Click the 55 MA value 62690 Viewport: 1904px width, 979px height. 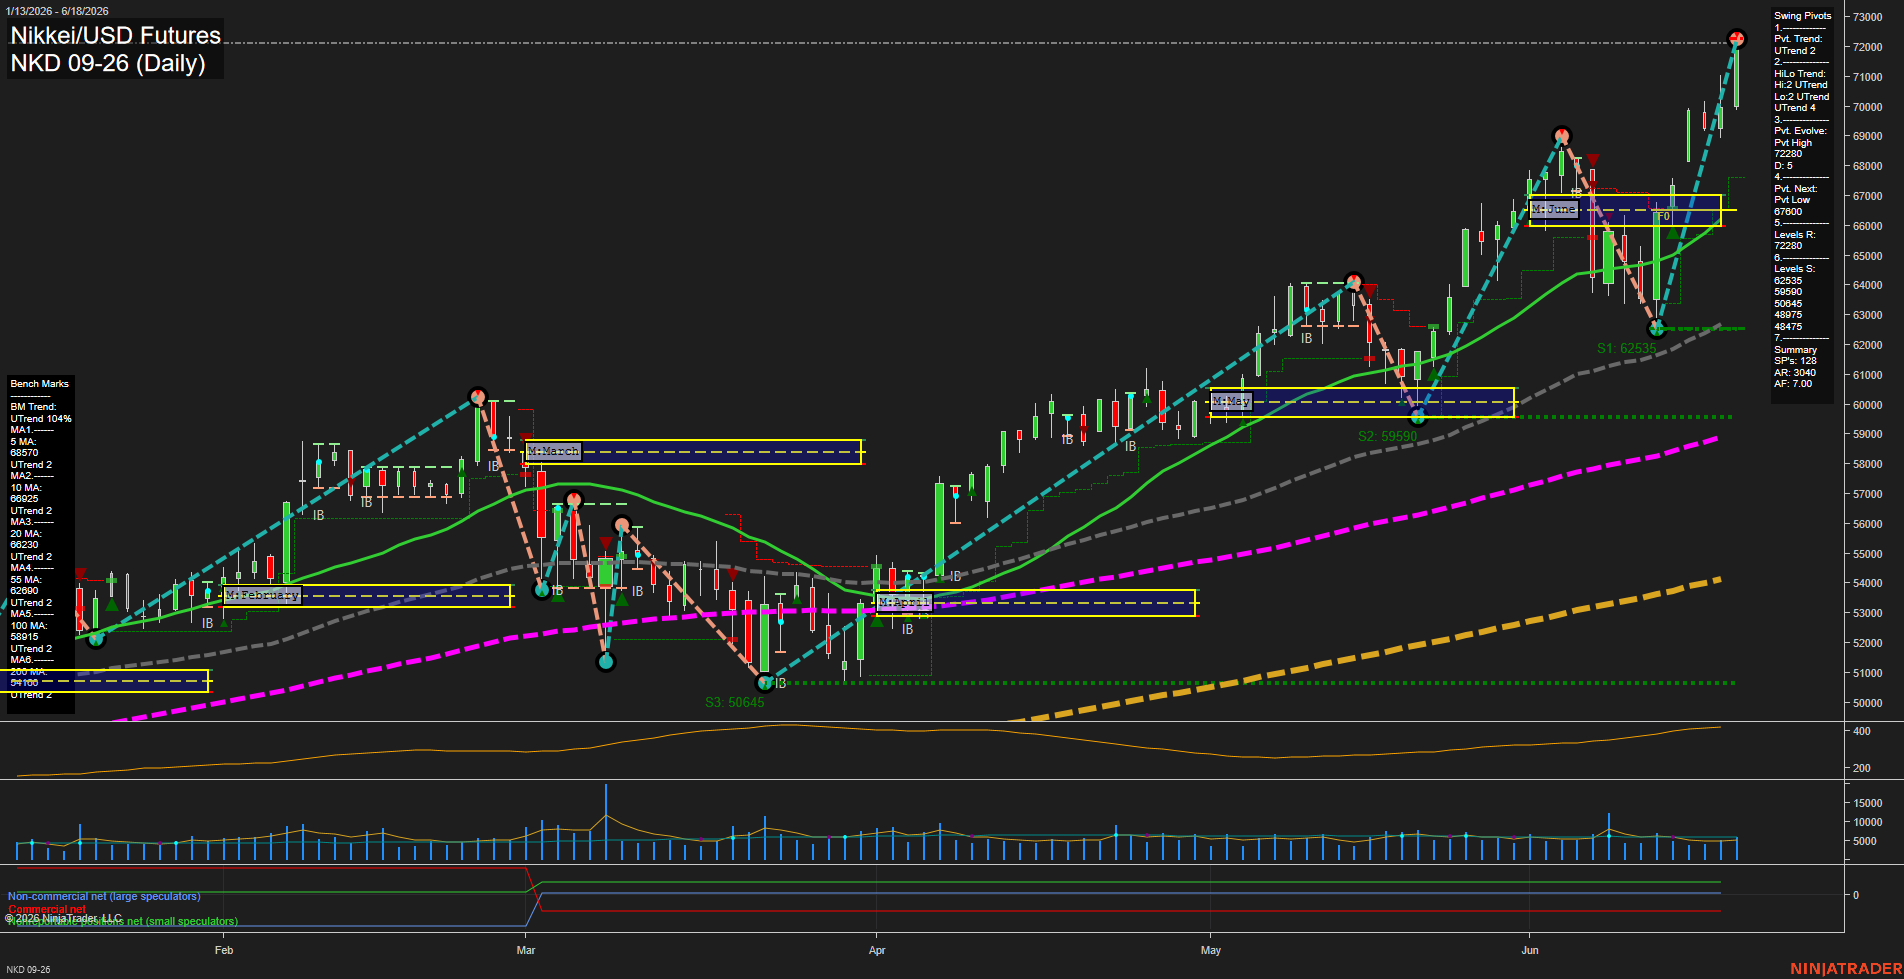24,591
